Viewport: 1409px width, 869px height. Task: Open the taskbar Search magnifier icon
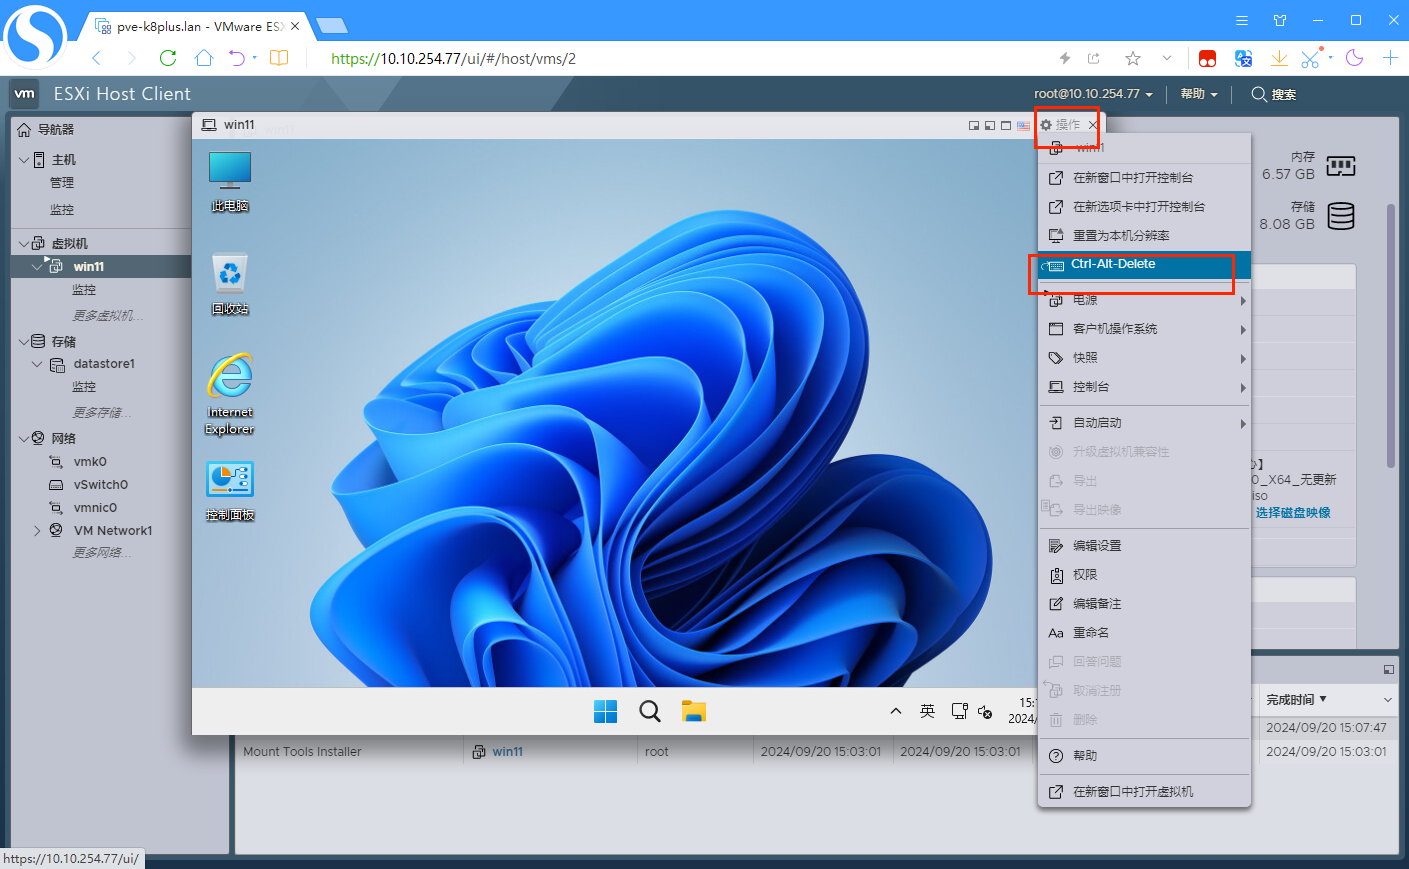[650, 711]
